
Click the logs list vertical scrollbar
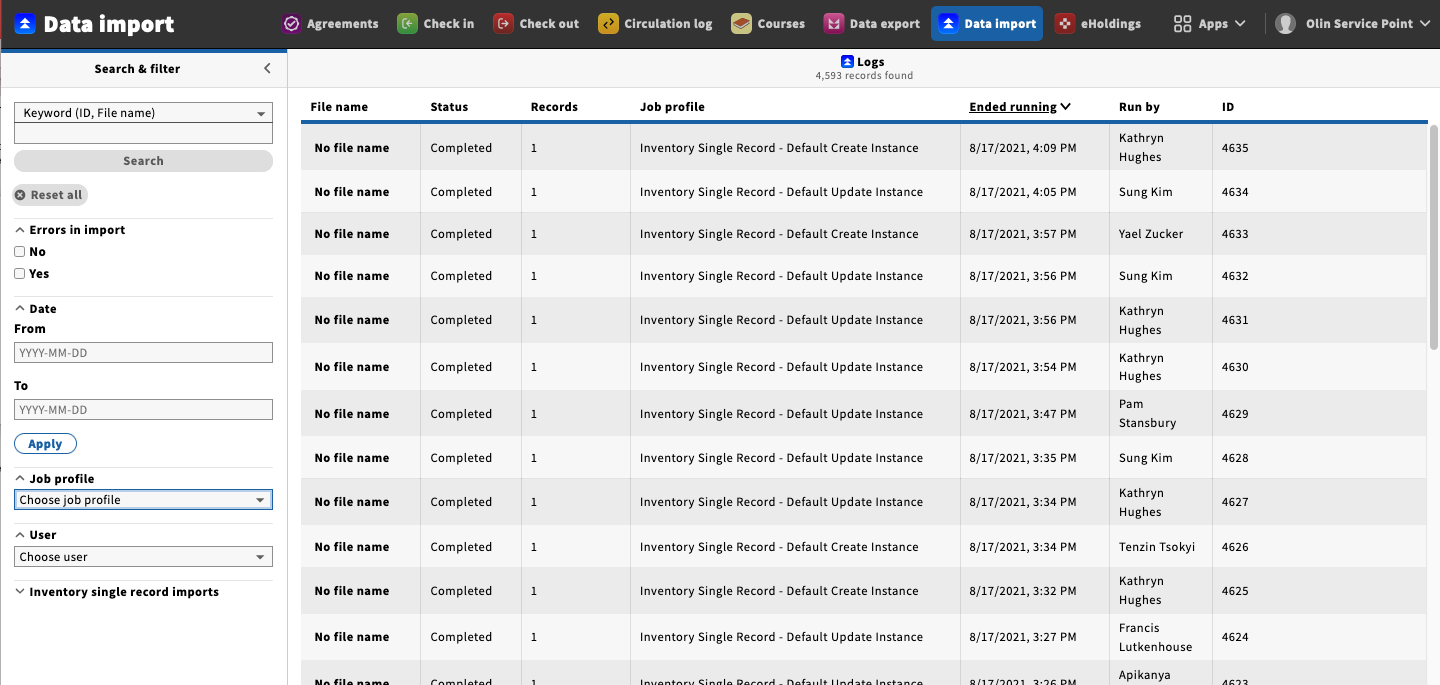(x=1433, y=238)
